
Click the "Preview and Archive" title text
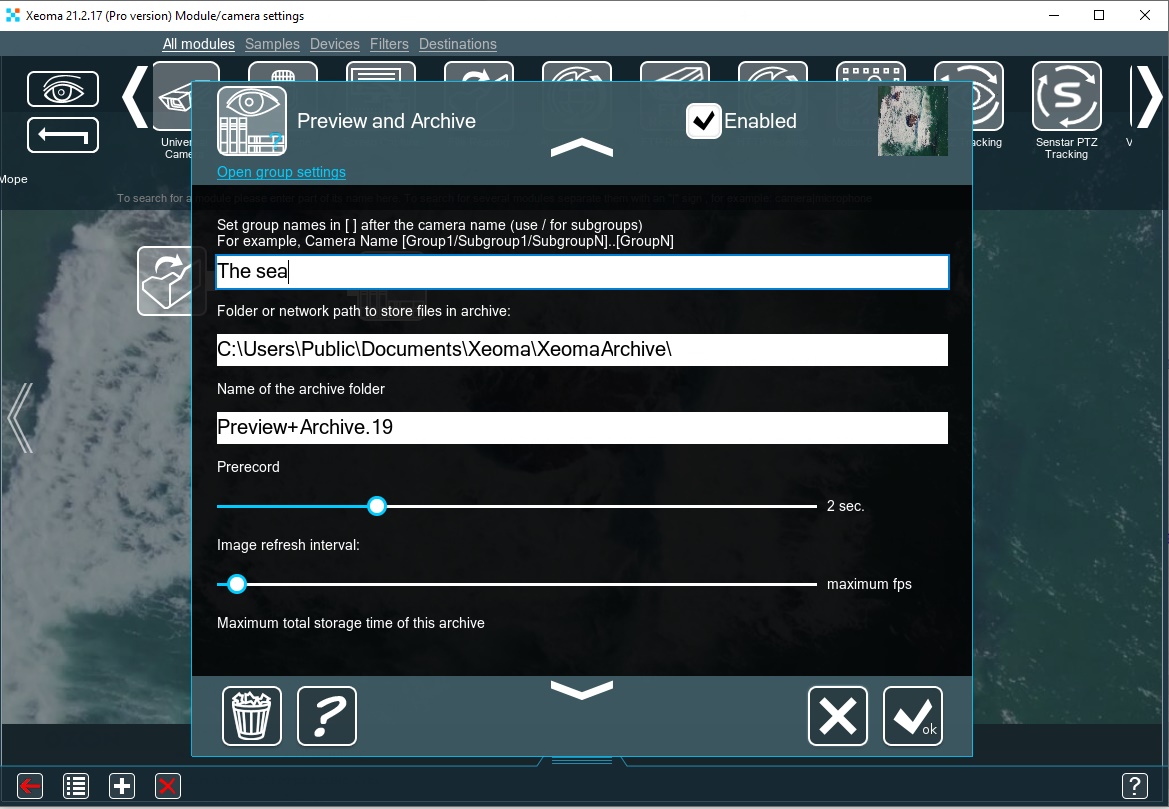pos(386,121)
